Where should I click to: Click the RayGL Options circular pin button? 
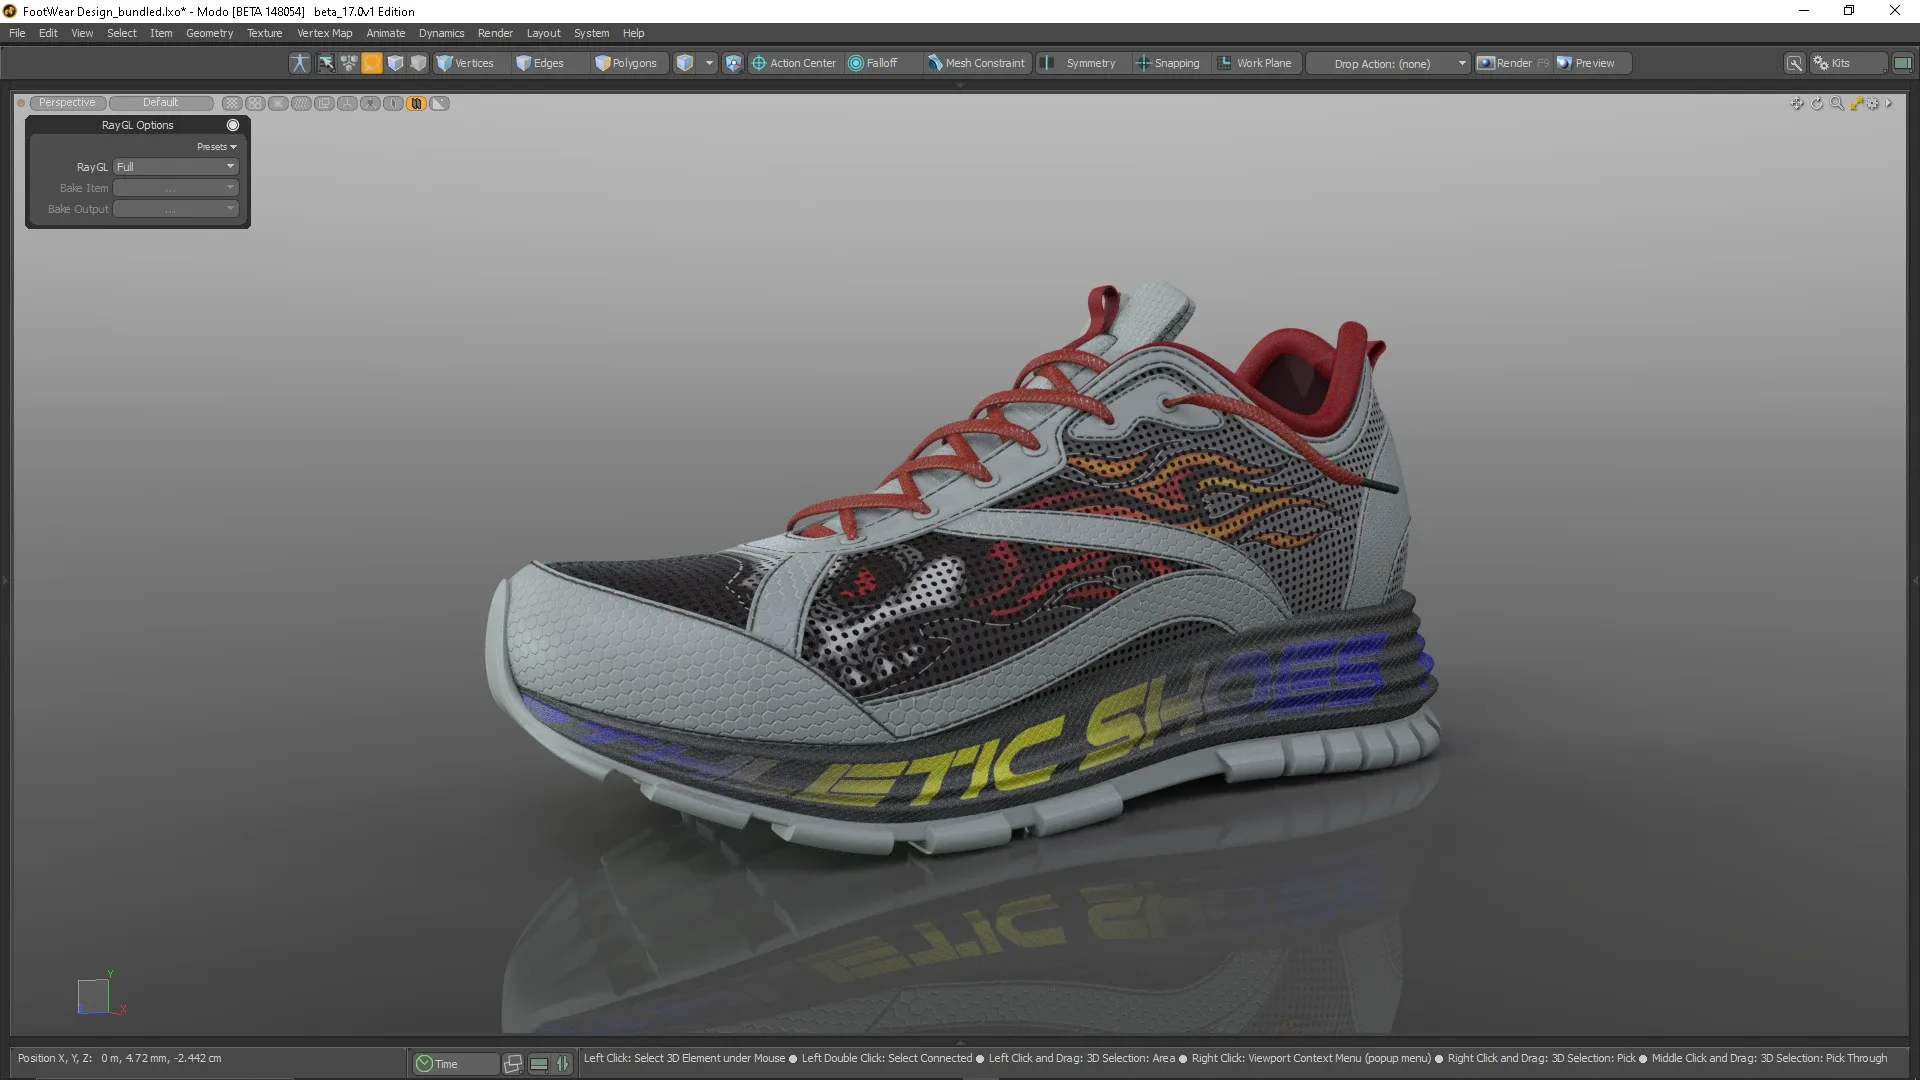pyautogui.click(x=233, y=125)
